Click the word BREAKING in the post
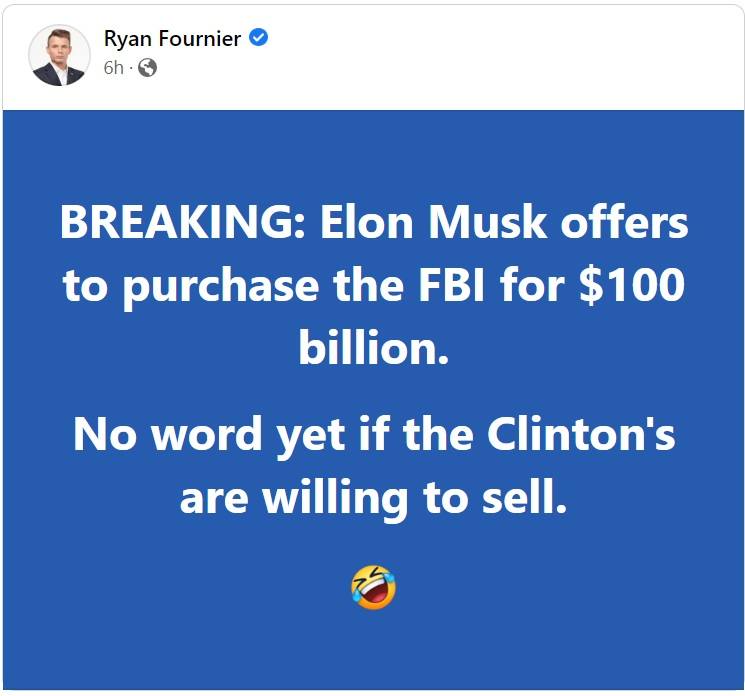 [184, 222]
